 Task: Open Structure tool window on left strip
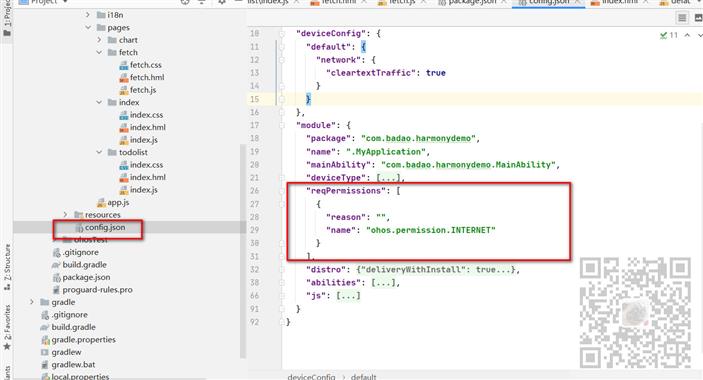click(7, 267)
